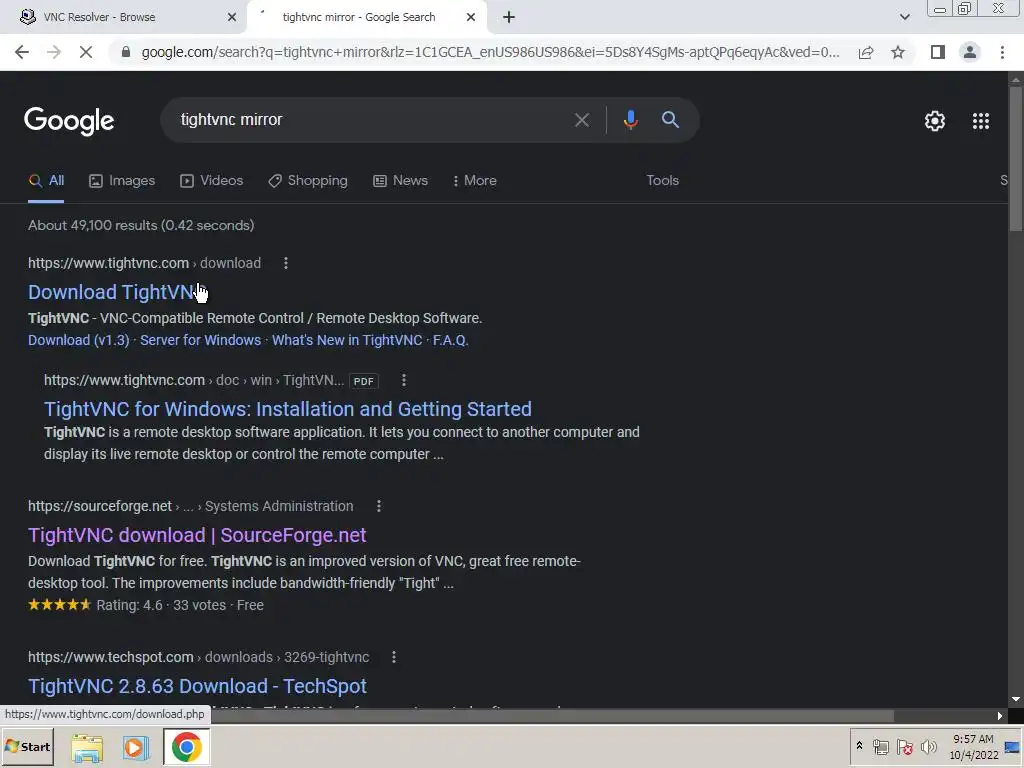The height and width of the screenshot is (768, 1024).
Task: Open the What's New in TightVNC sitelink
Action: click(347, 340)
